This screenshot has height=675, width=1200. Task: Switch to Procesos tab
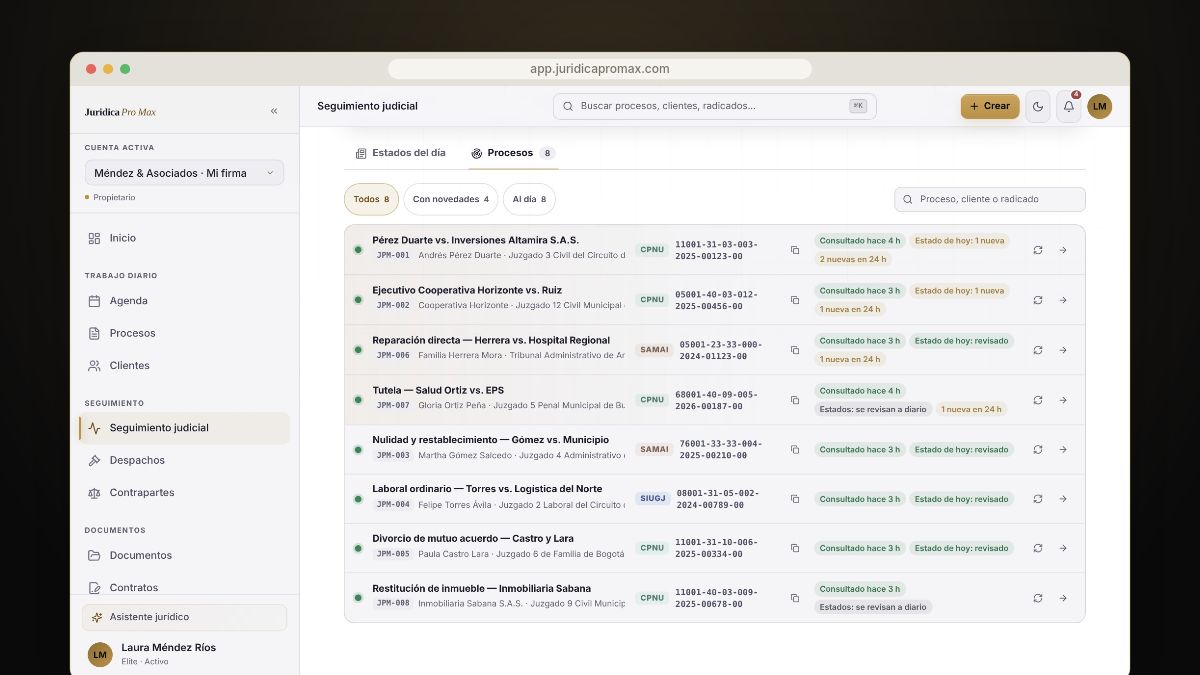pos(512,153)
